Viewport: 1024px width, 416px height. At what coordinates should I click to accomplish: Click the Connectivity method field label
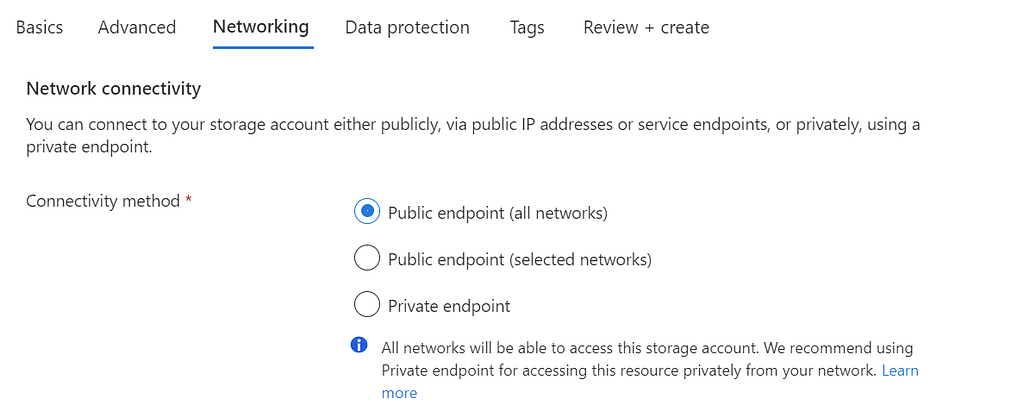103,200
